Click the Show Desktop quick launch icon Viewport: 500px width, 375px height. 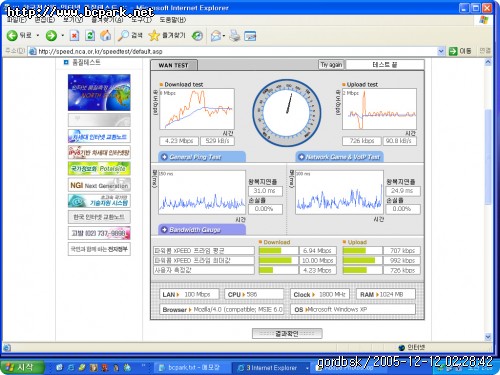pos(60,367)
